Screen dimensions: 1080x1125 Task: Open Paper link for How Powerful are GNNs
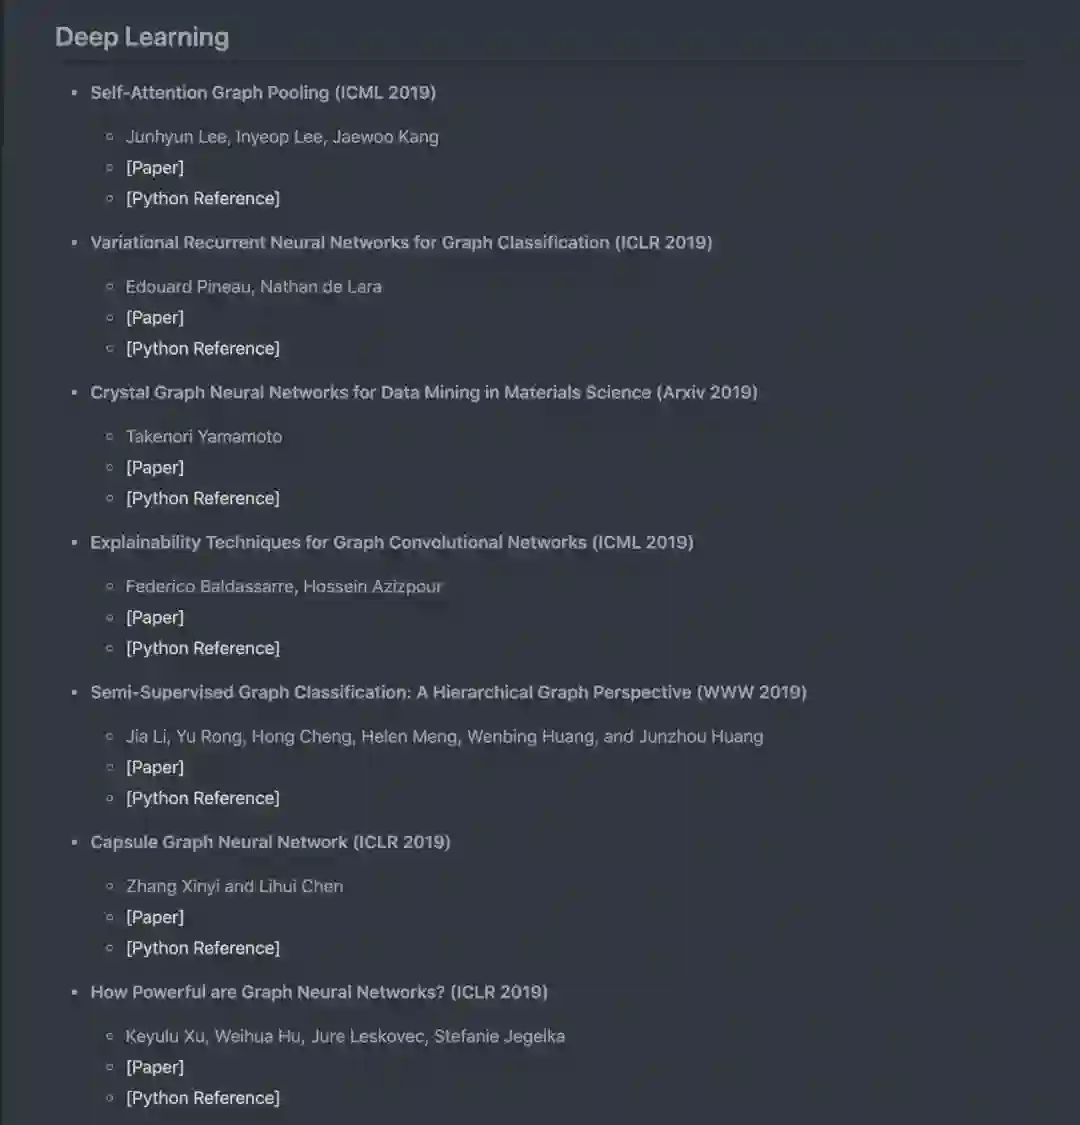154,1068
